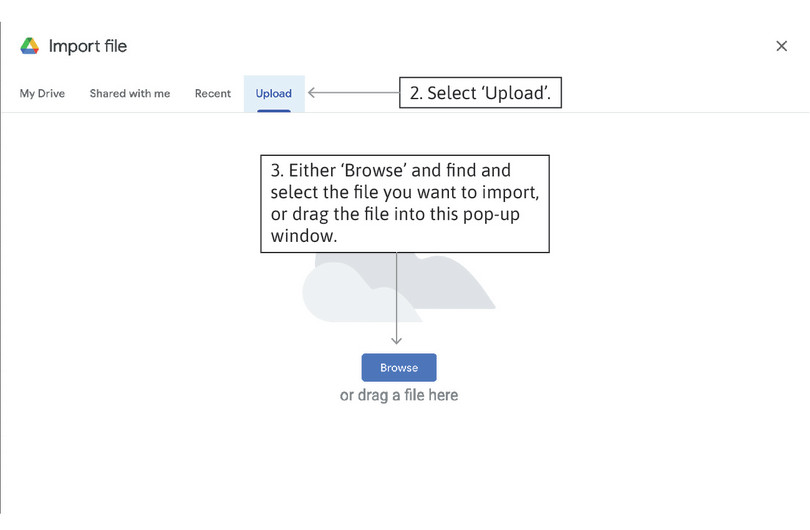Click the blue Browse button
Image resolution: width=810 pixels, height=530 pixels.
(x=399, y=367)
